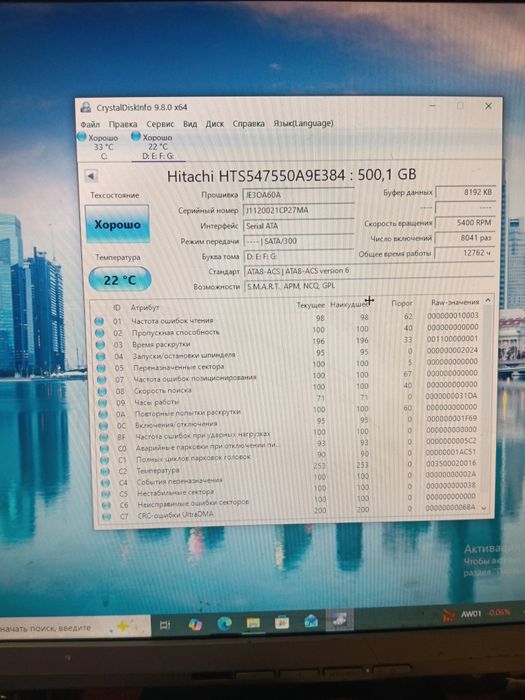Image resolution: width=525 pixels, height=700 pixels.
Task: Open the Правка menu
Action: 123,124
